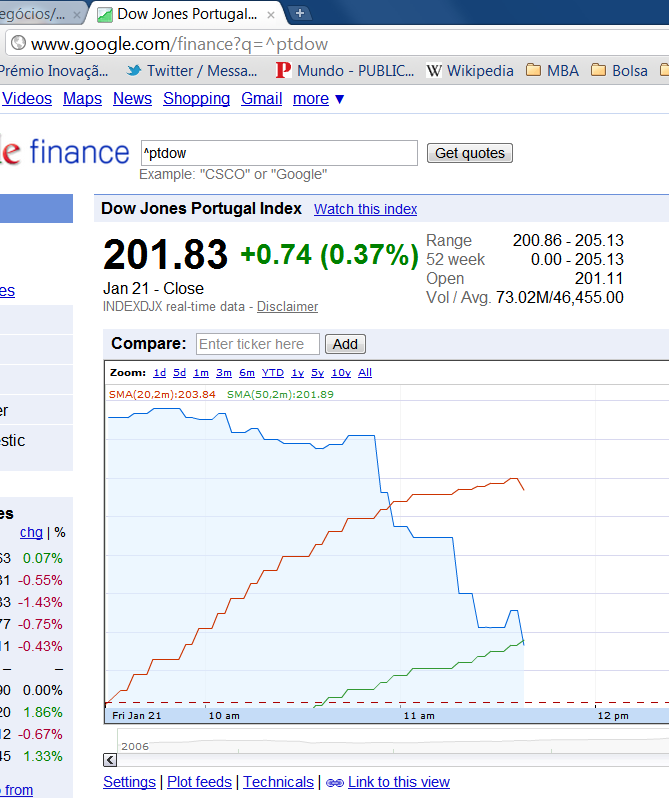This screenshot has width=669, height=798.
Task: Click the 201.83 index value
Action: point(165,254)
